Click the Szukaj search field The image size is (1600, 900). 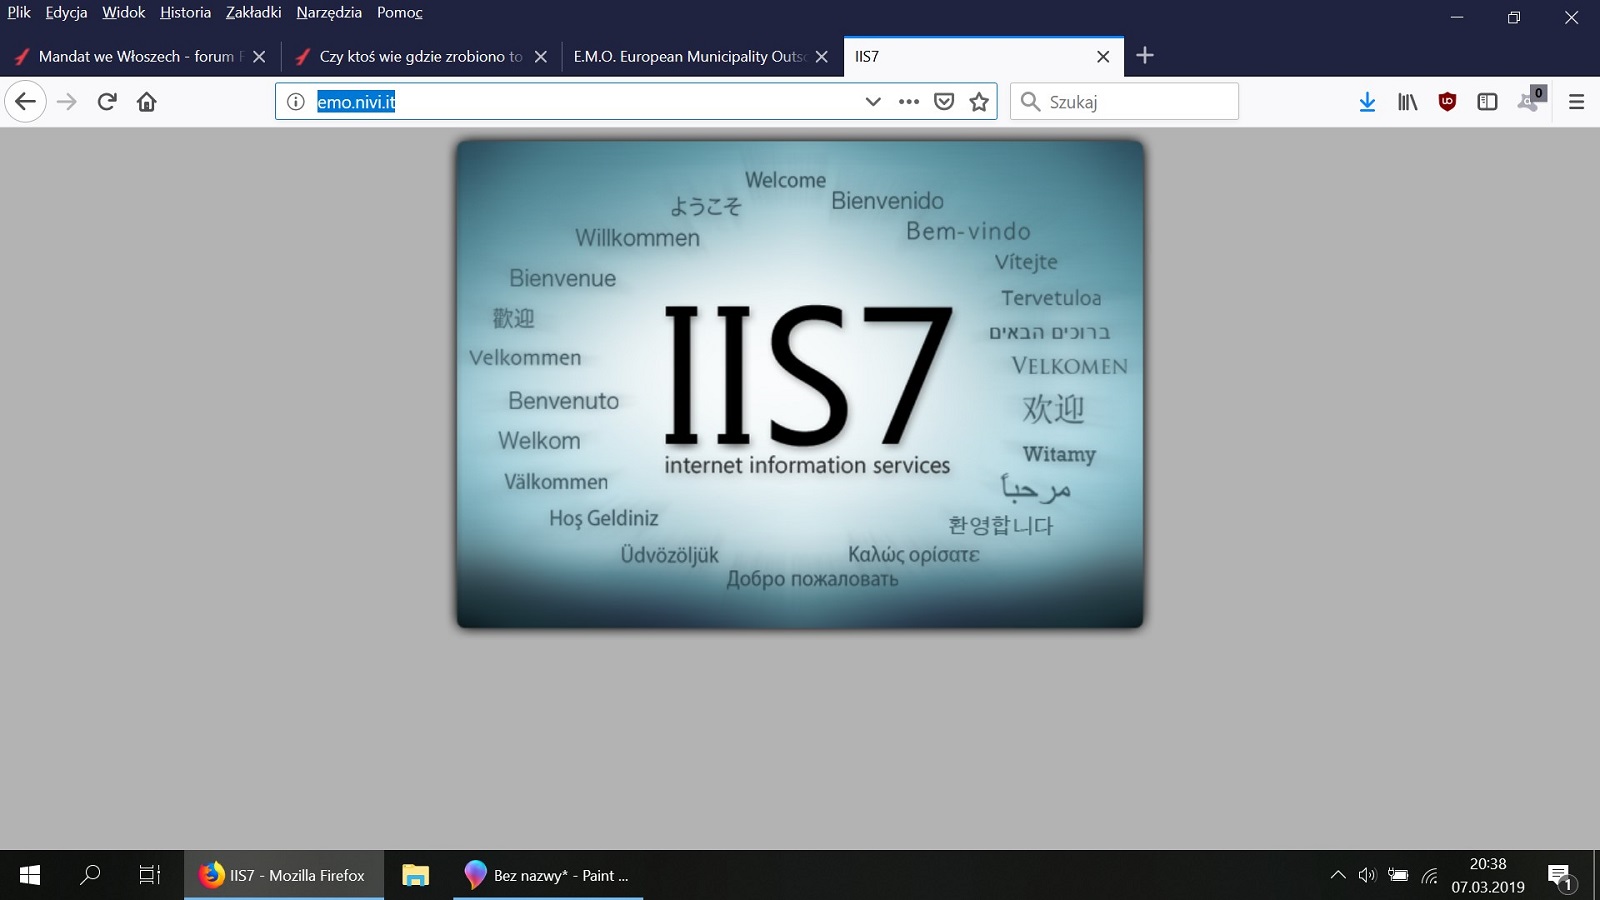(1125, 101)
